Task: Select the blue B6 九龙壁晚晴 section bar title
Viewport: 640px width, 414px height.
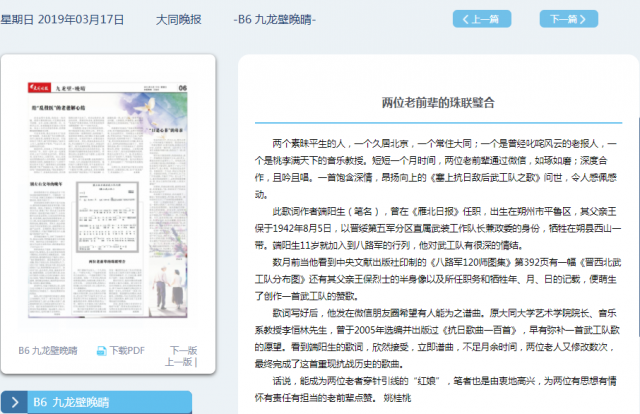Action: click(74, 402)
